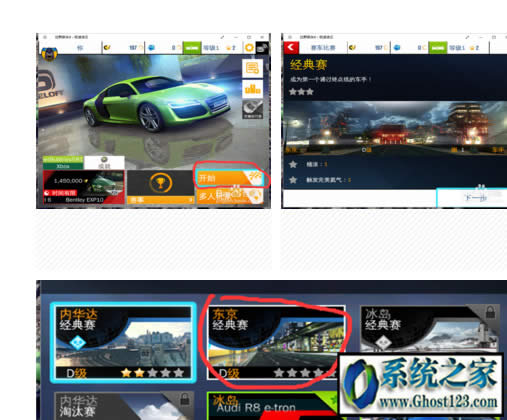
Task: Click the 内华达 经典赛 race card
Action: (123, 342)
